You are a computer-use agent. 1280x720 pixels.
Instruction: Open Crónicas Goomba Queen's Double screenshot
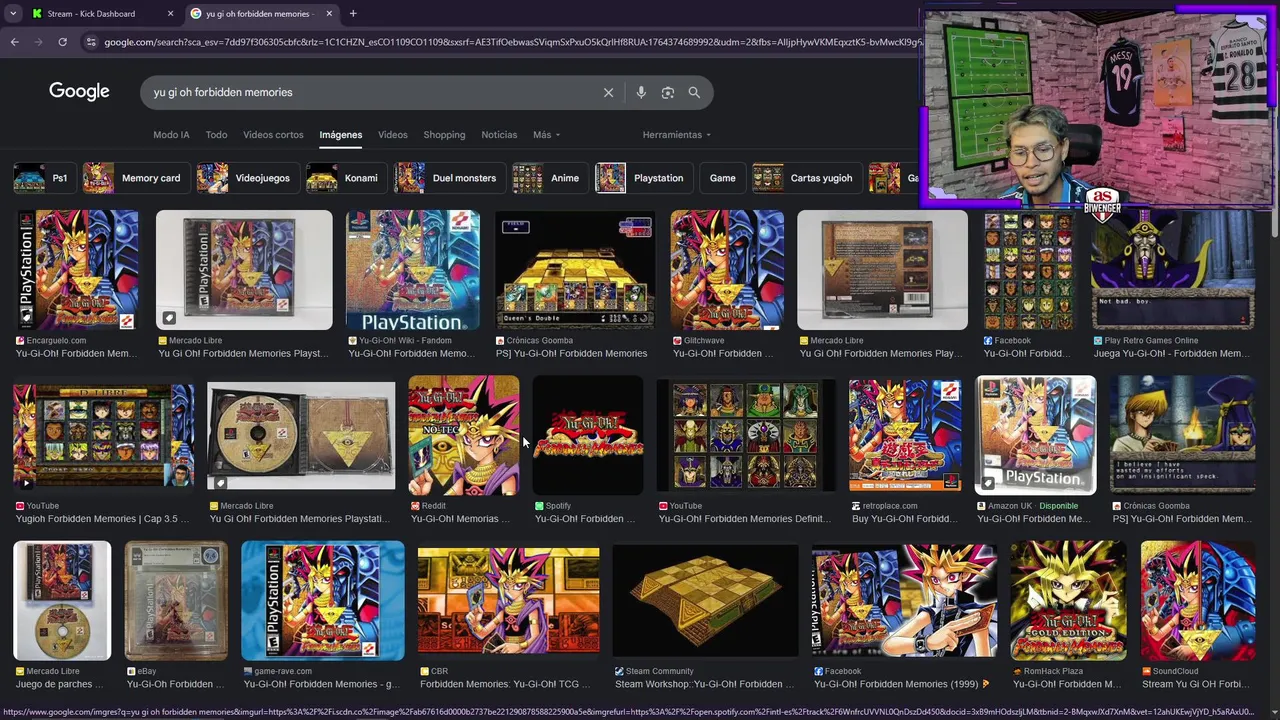(575, 270)
